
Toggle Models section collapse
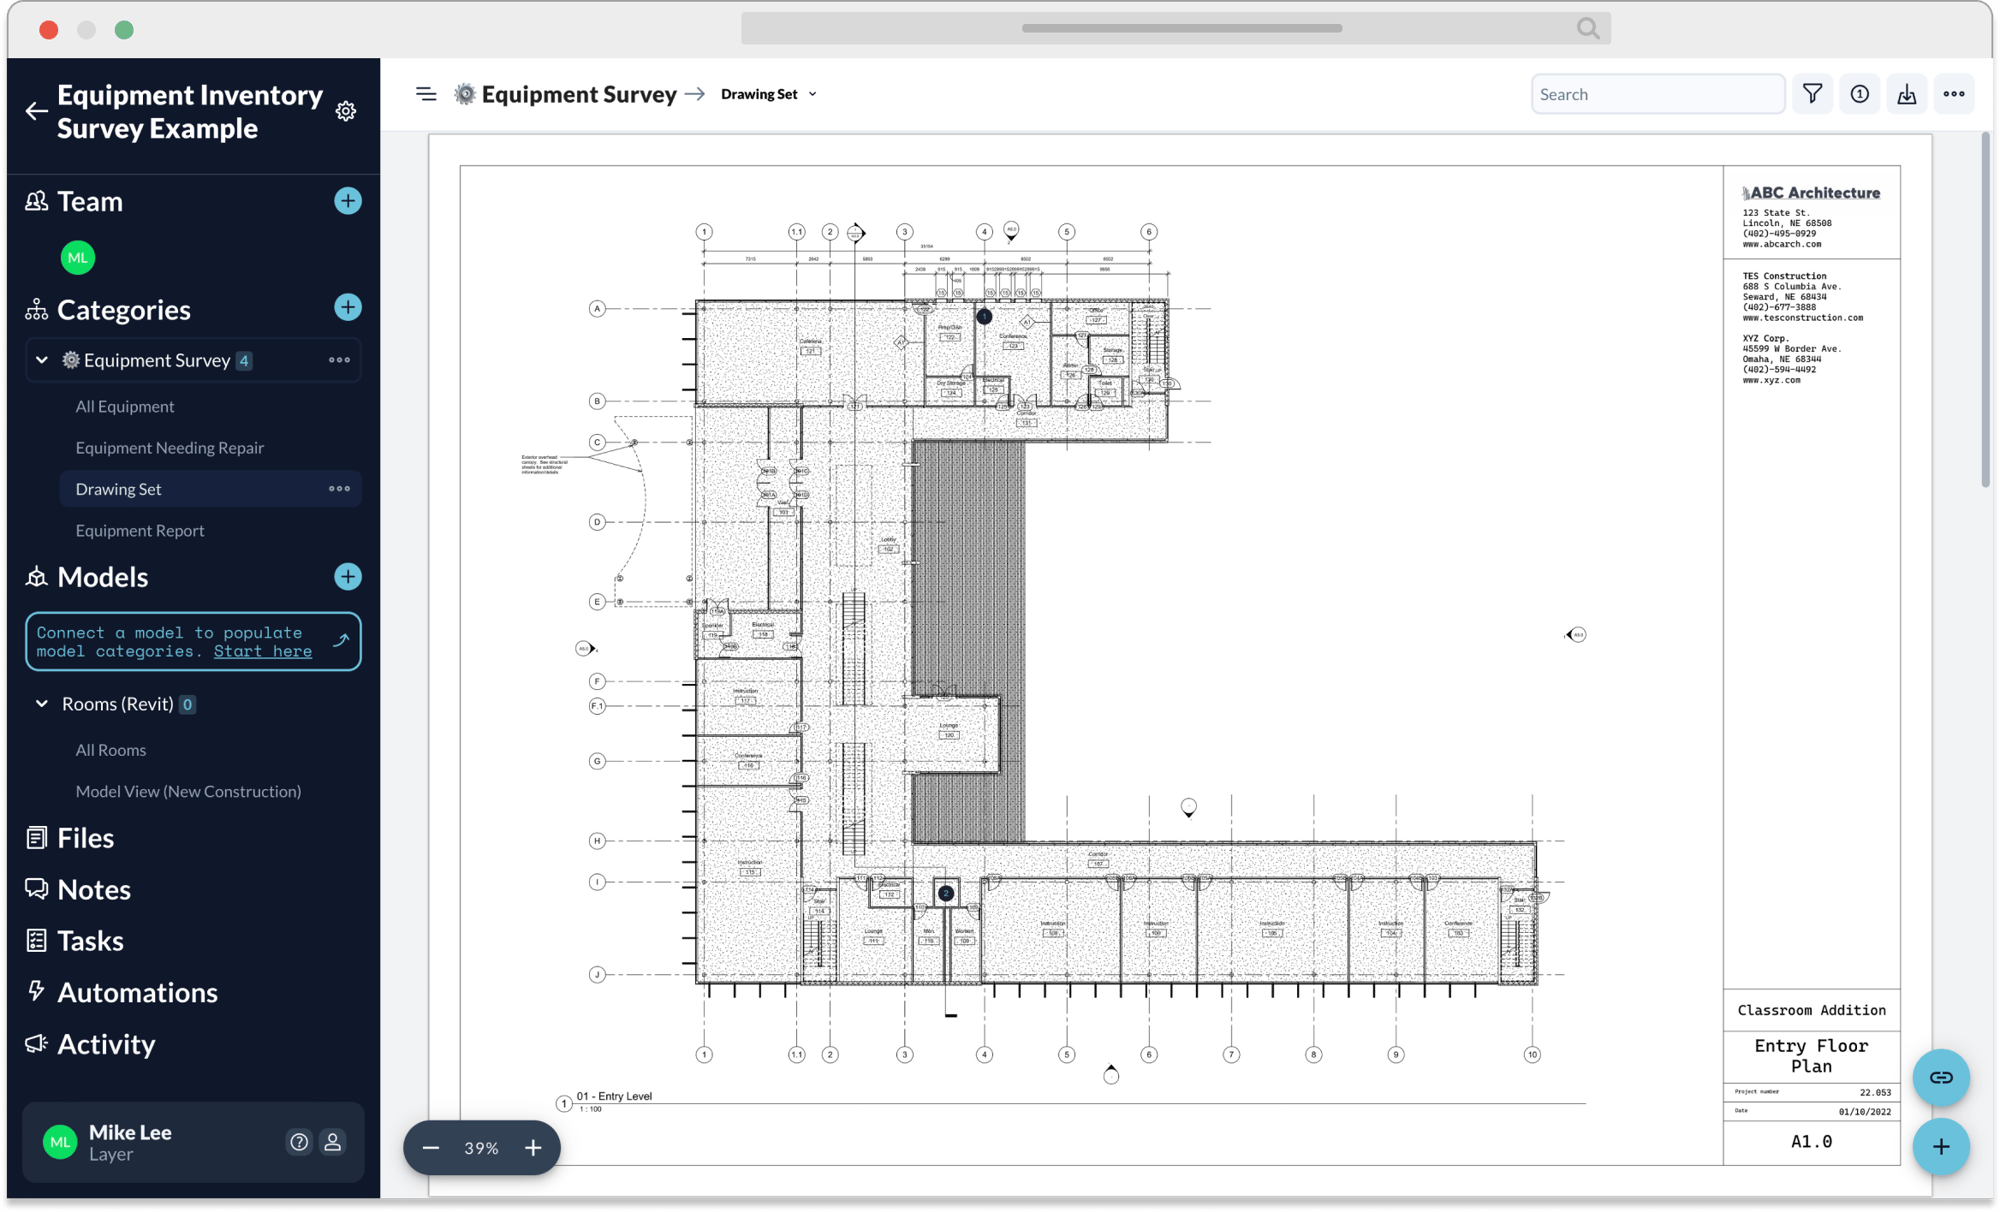101,576
